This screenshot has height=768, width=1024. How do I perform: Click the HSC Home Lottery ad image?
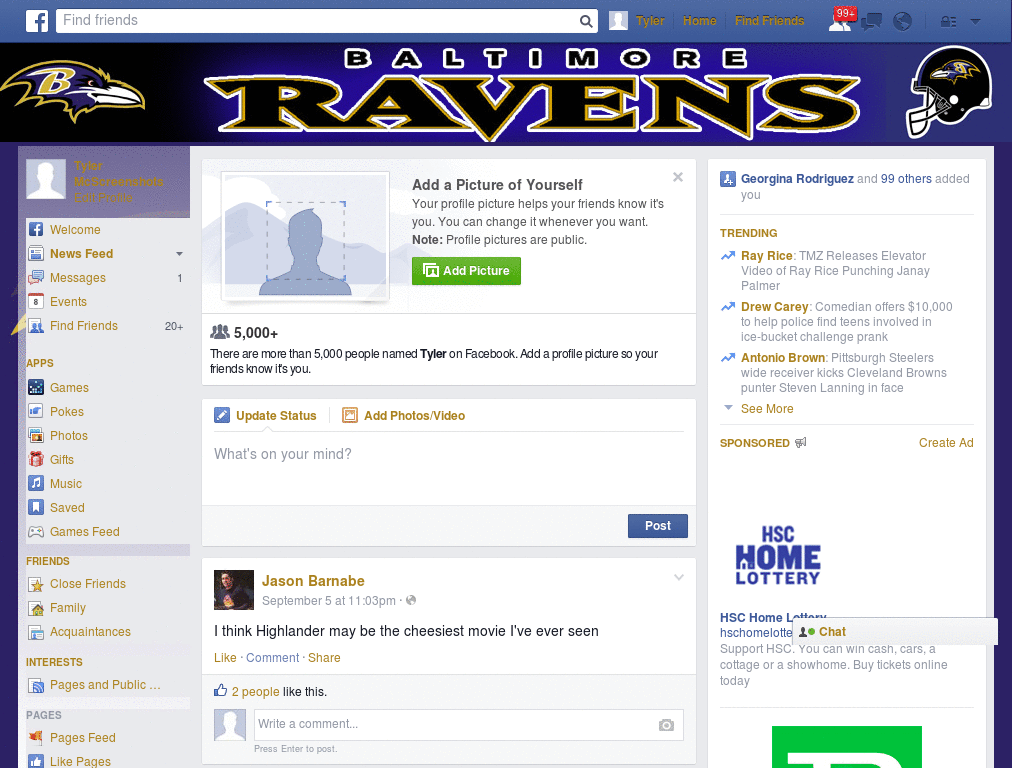pyautogui.click(x=778, y=555)
